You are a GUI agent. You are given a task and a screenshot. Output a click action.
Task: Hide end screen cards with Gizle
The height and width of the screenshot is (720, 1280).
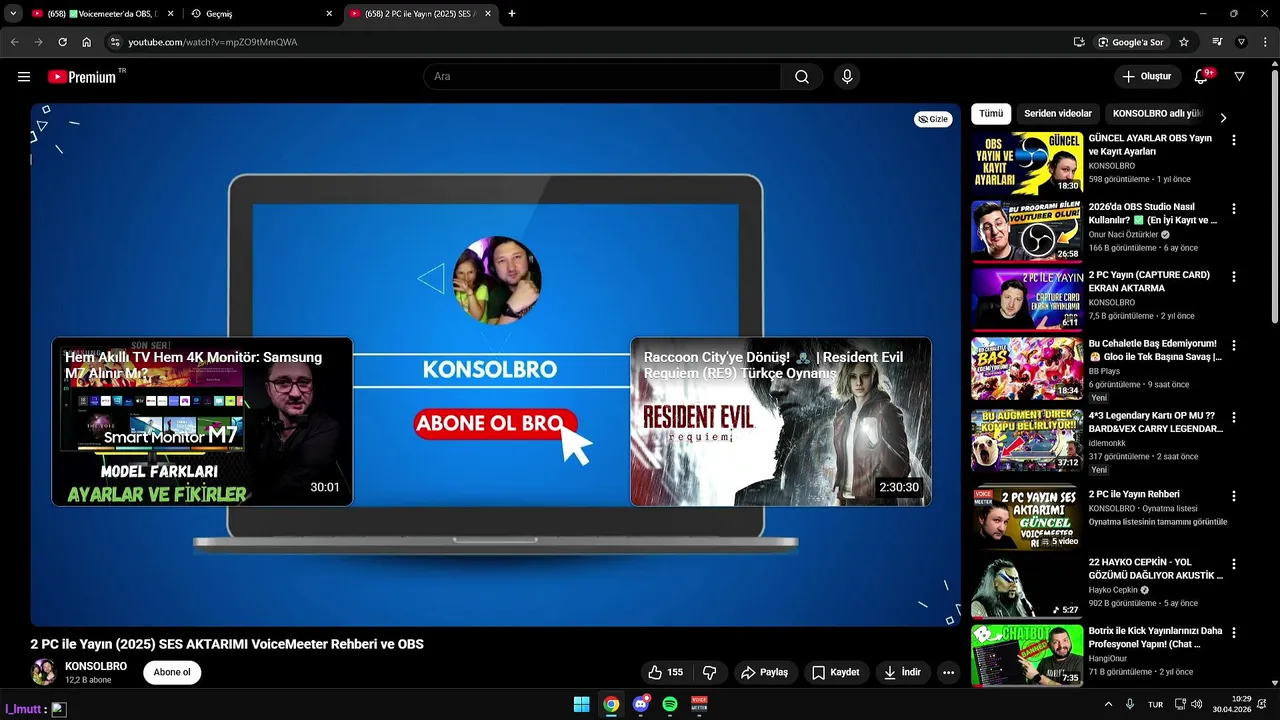933,119
